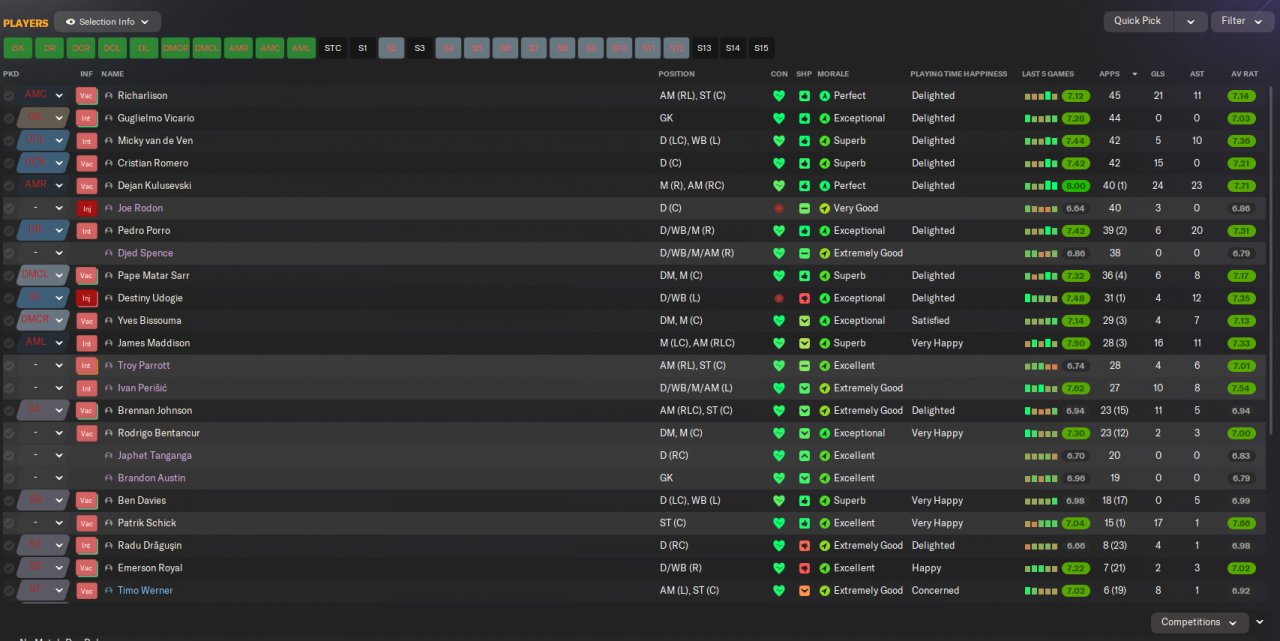Click the person icon beside Djed Spence
This screenshot has width=1280, height=641.
pos(109,253)
